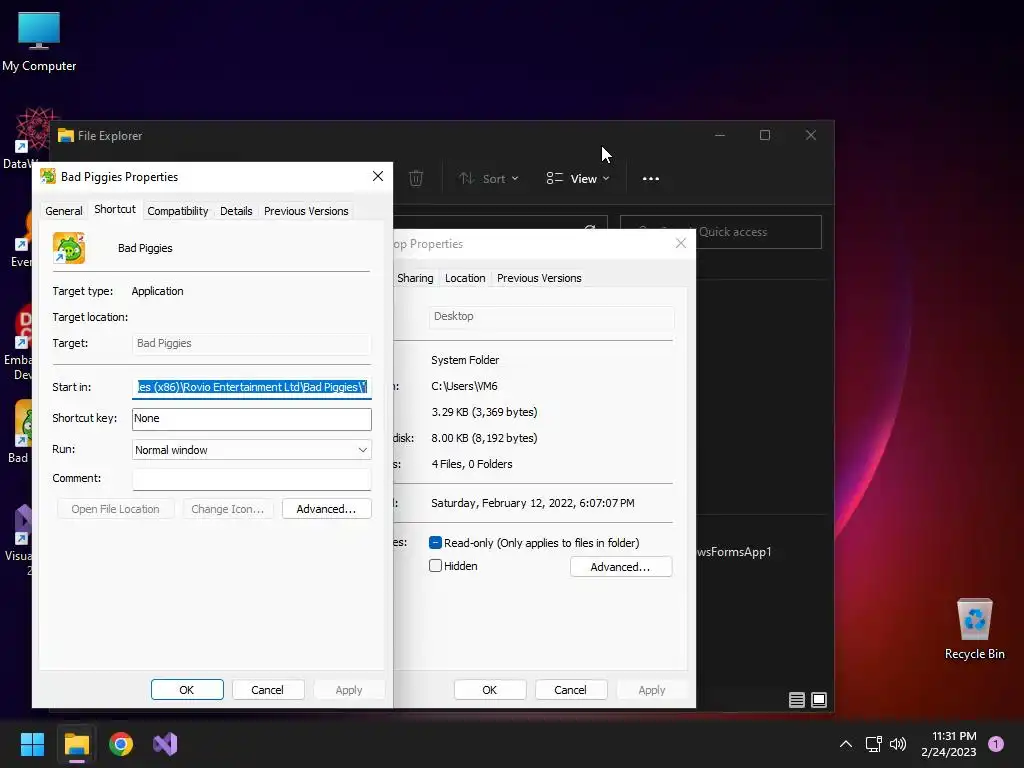
Task: Click the Desktop folder name field
Action: pyautogui.click(x=551, y=316)
